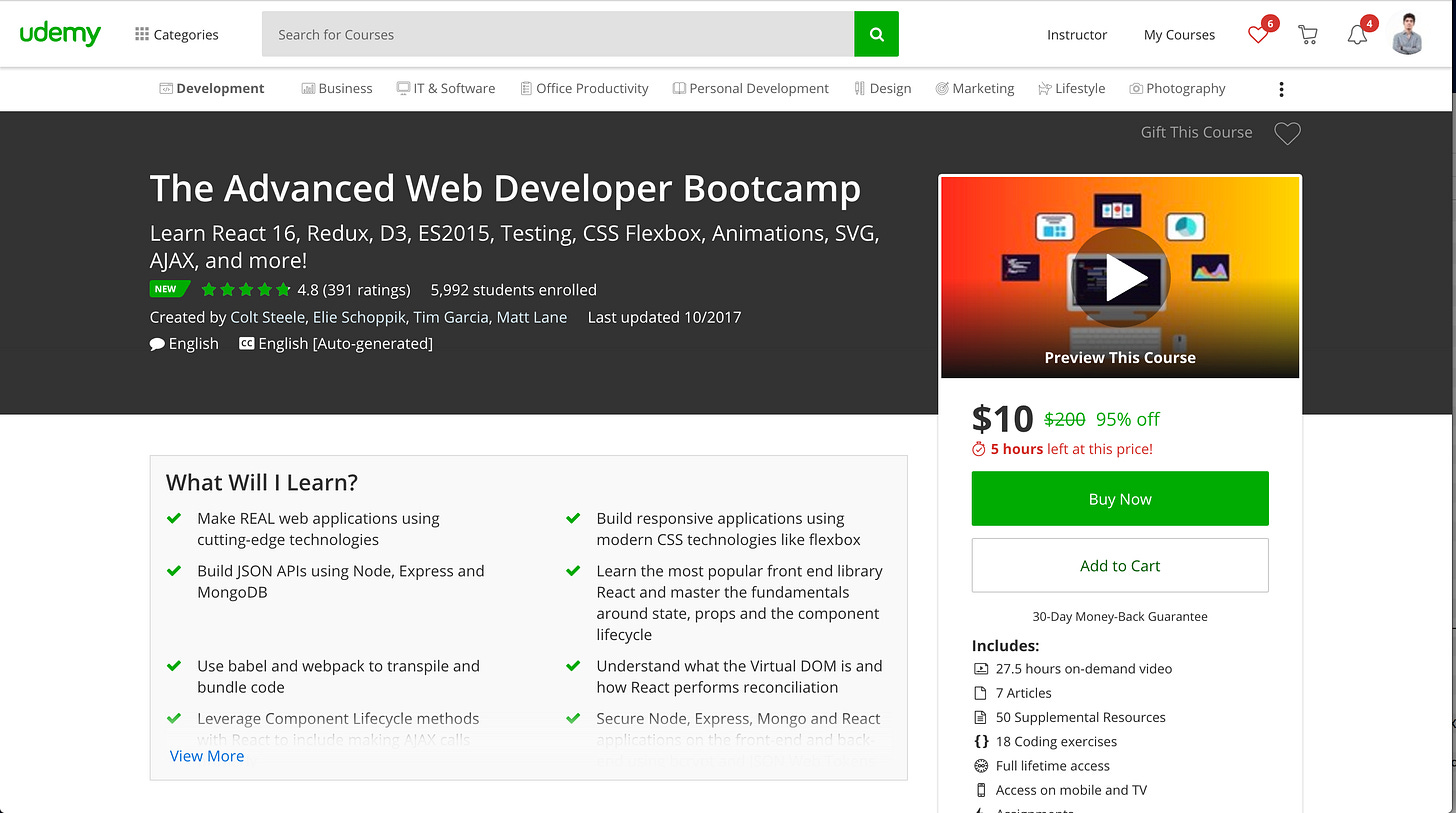
Task: Click the document icon beside 7 Articles
Action: click(981, 693)
